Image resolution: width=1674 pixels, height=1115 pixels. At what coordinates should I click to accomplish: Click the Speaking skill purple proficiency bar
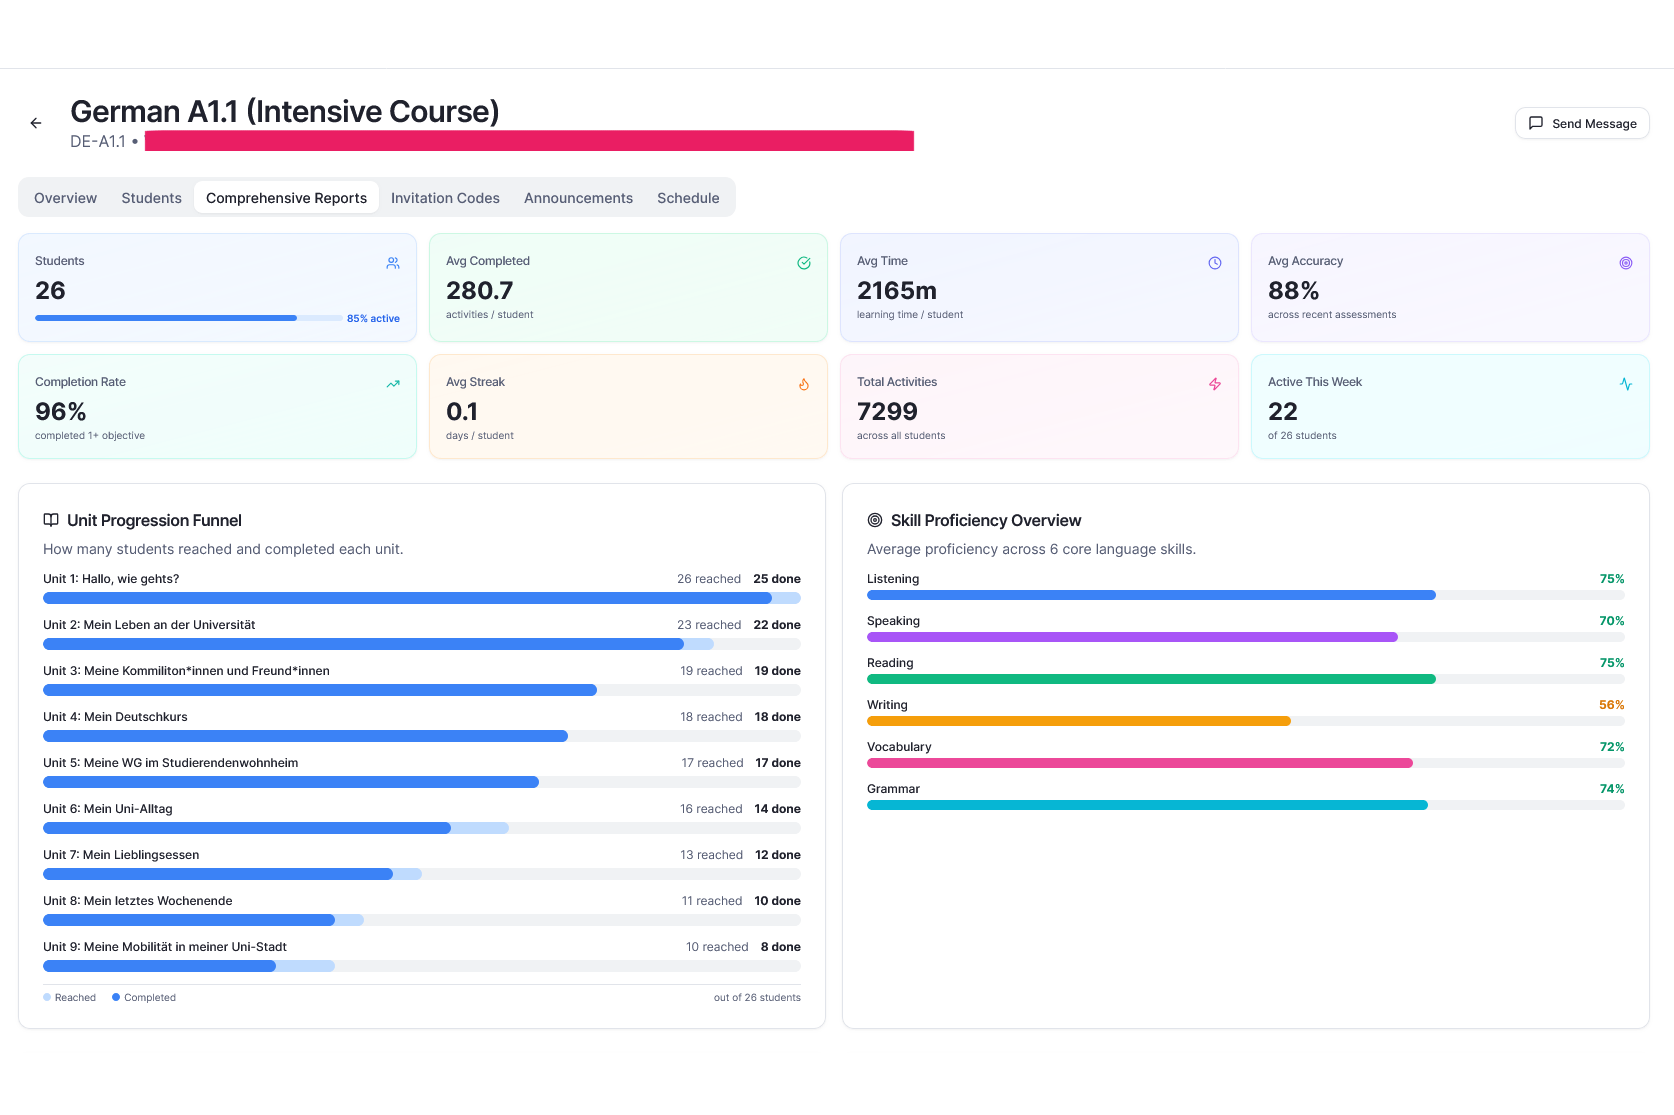coord(1246,637)
